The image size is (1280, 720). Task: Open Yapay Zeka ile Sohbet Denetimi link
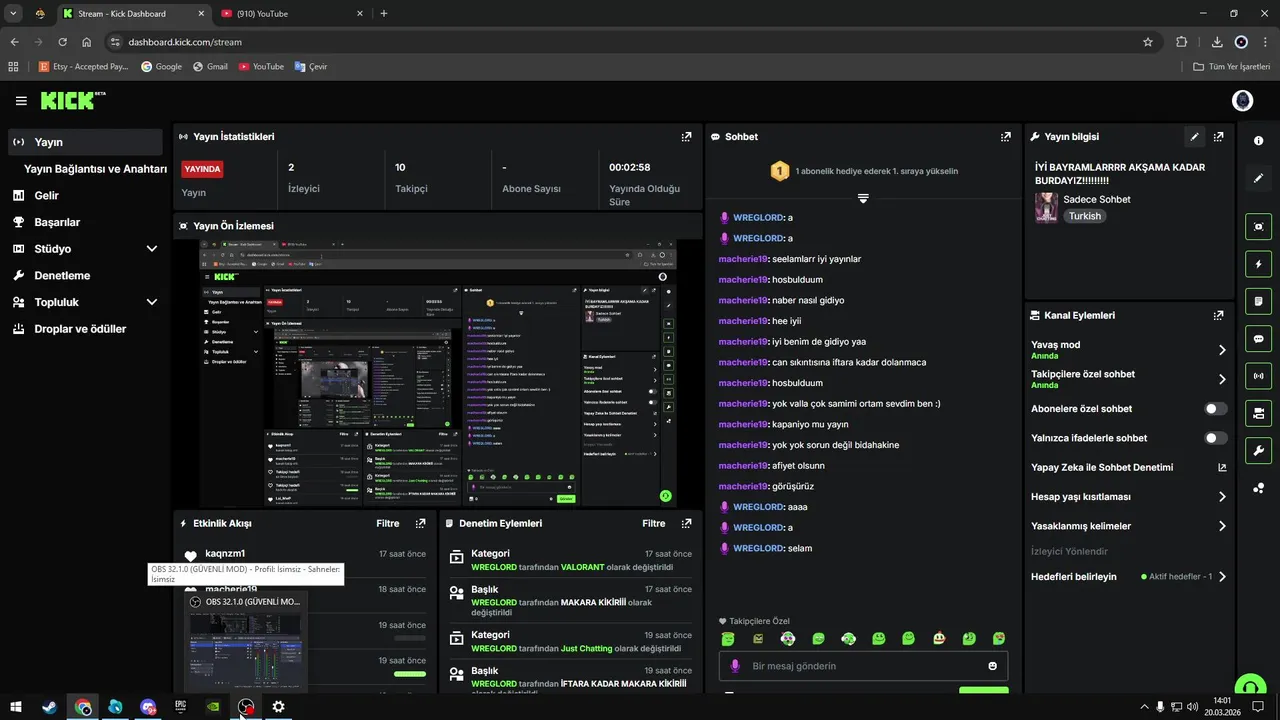(1128, 467)
